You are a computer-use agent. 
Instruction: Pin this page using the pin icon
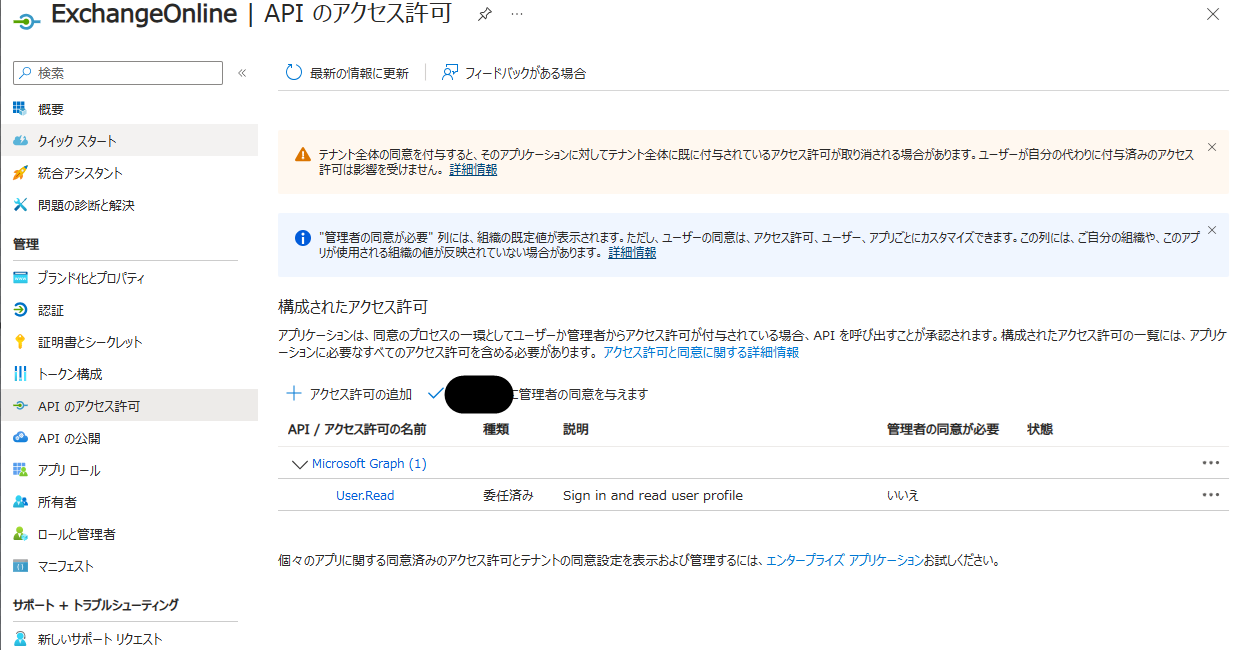(x=487, y=15)
